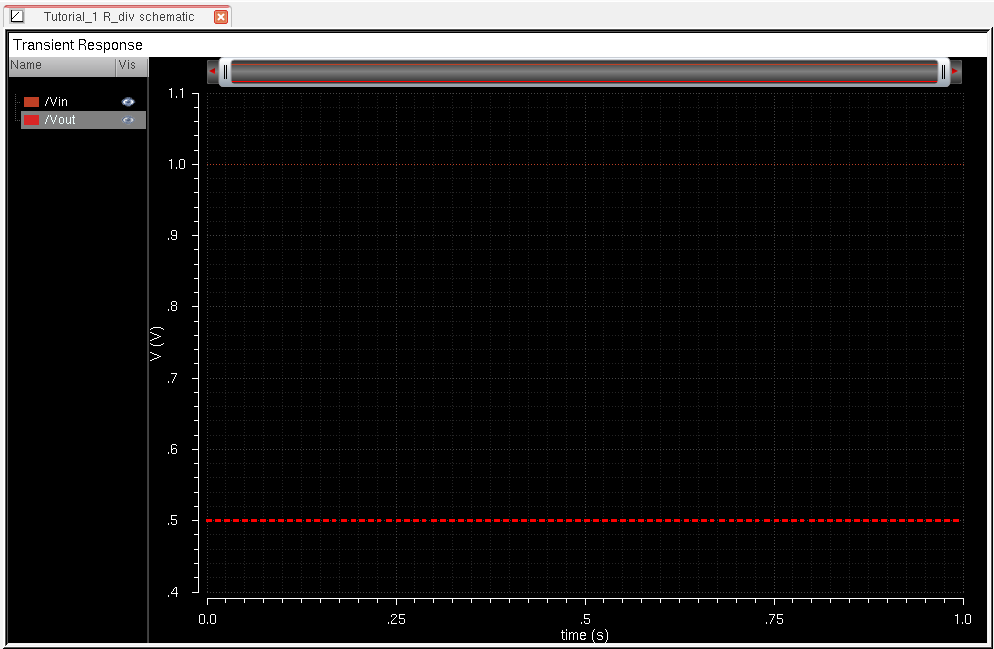
Task: Click the schematic tab's graph icon
Action: click(17, 16)
